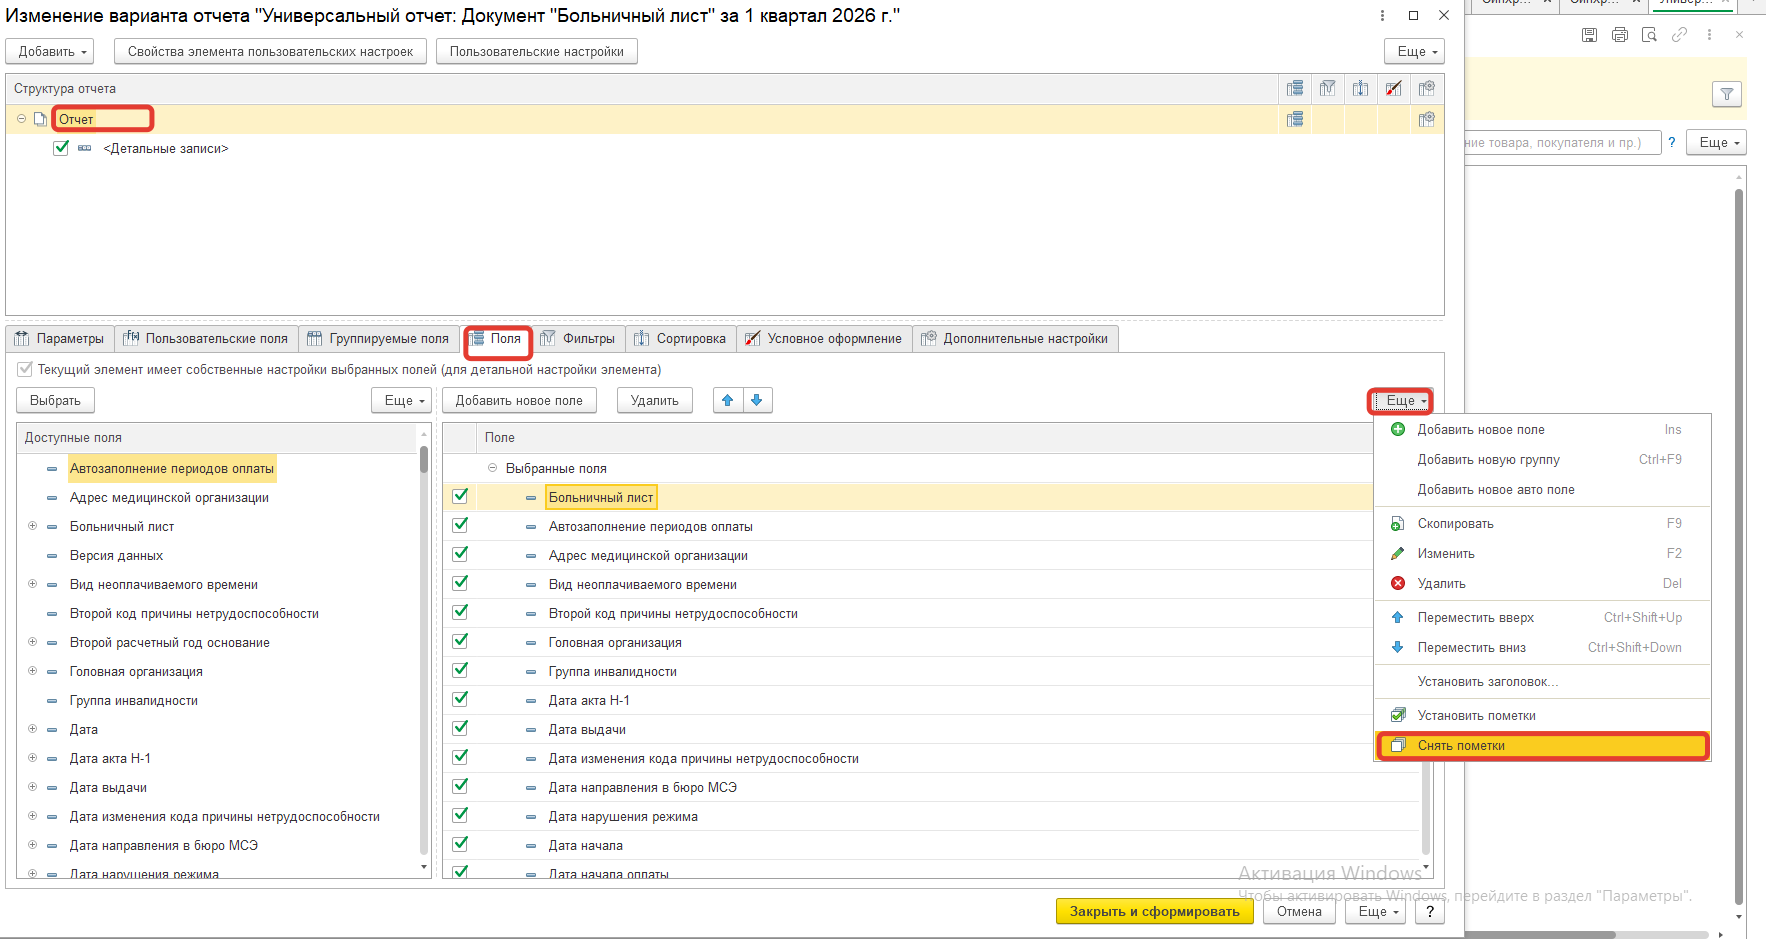Uncheck the Группа инвалидности selected field
Image resolution: width=1766 pixels, height=939 pixels.
tap(460, 670)
